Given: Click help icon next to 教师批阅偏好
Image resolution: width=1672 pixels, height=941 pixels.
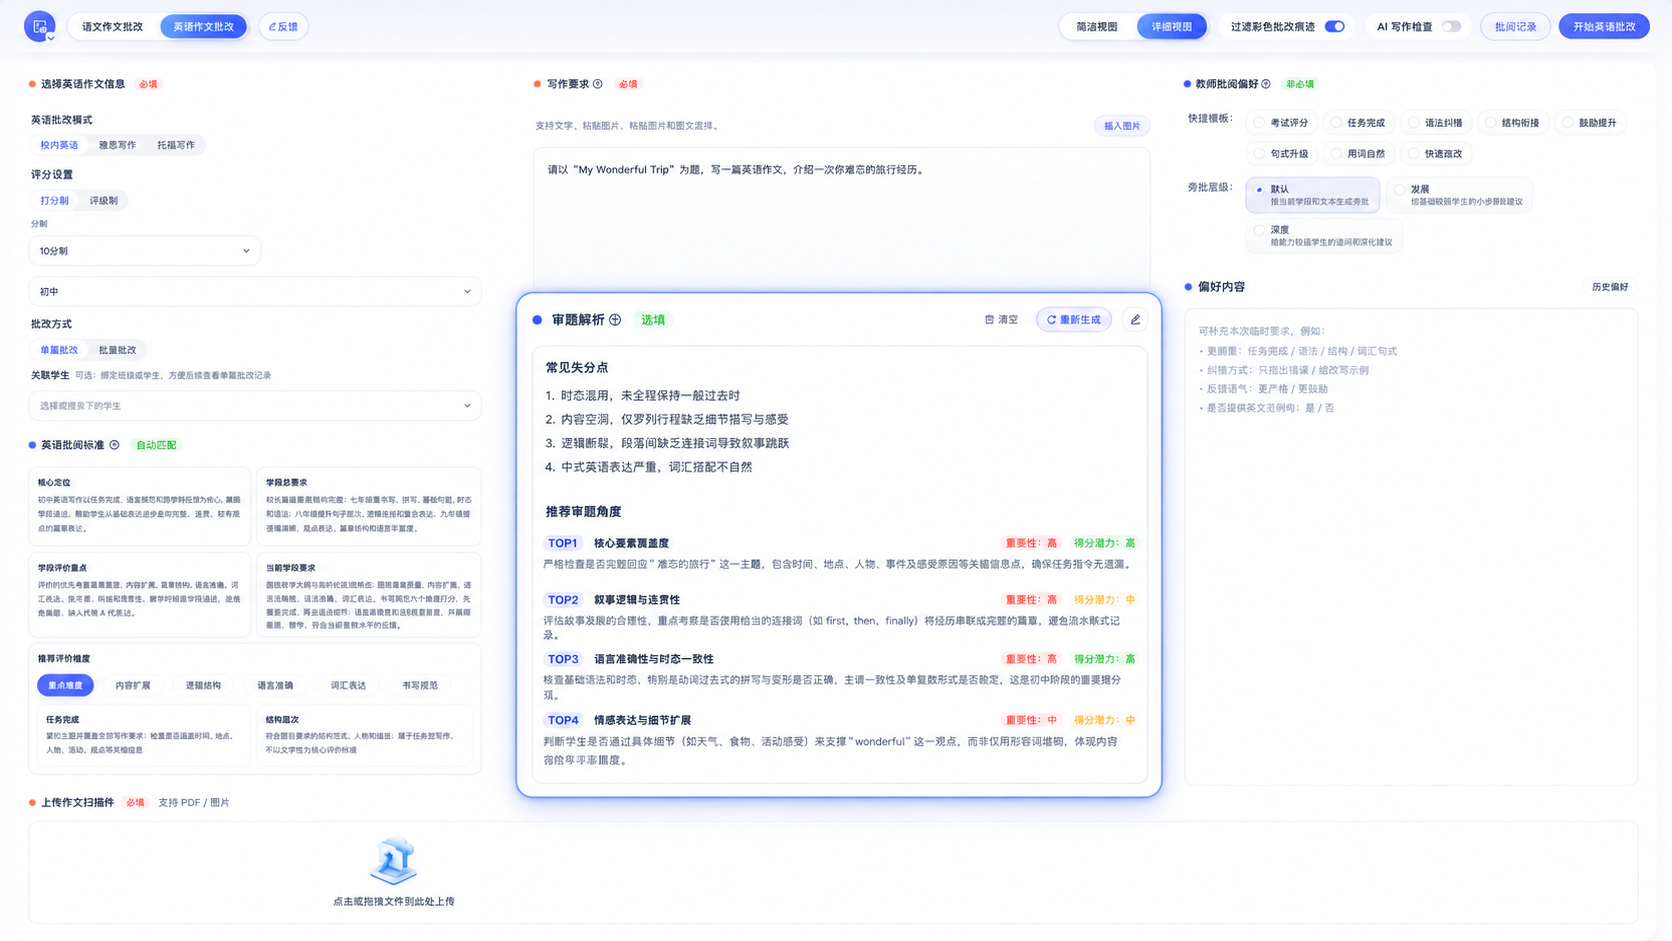Looking at the screenshot, I should (1266, 84).
